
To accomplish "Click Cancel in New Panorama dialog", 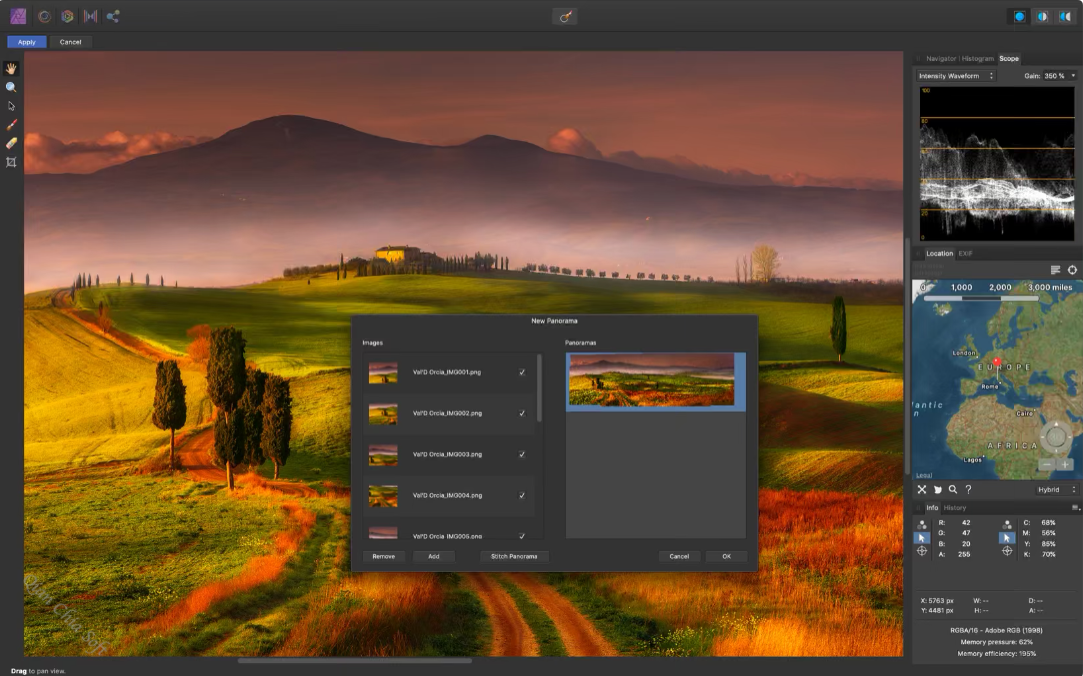I will pyautogui.click(x=679, y=557).
